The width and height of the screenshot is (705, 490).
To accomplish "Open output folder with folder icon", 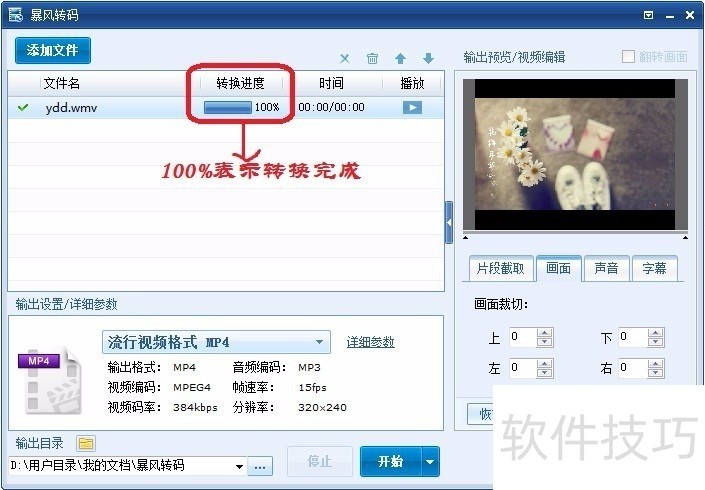I will (x=85, y=444).
